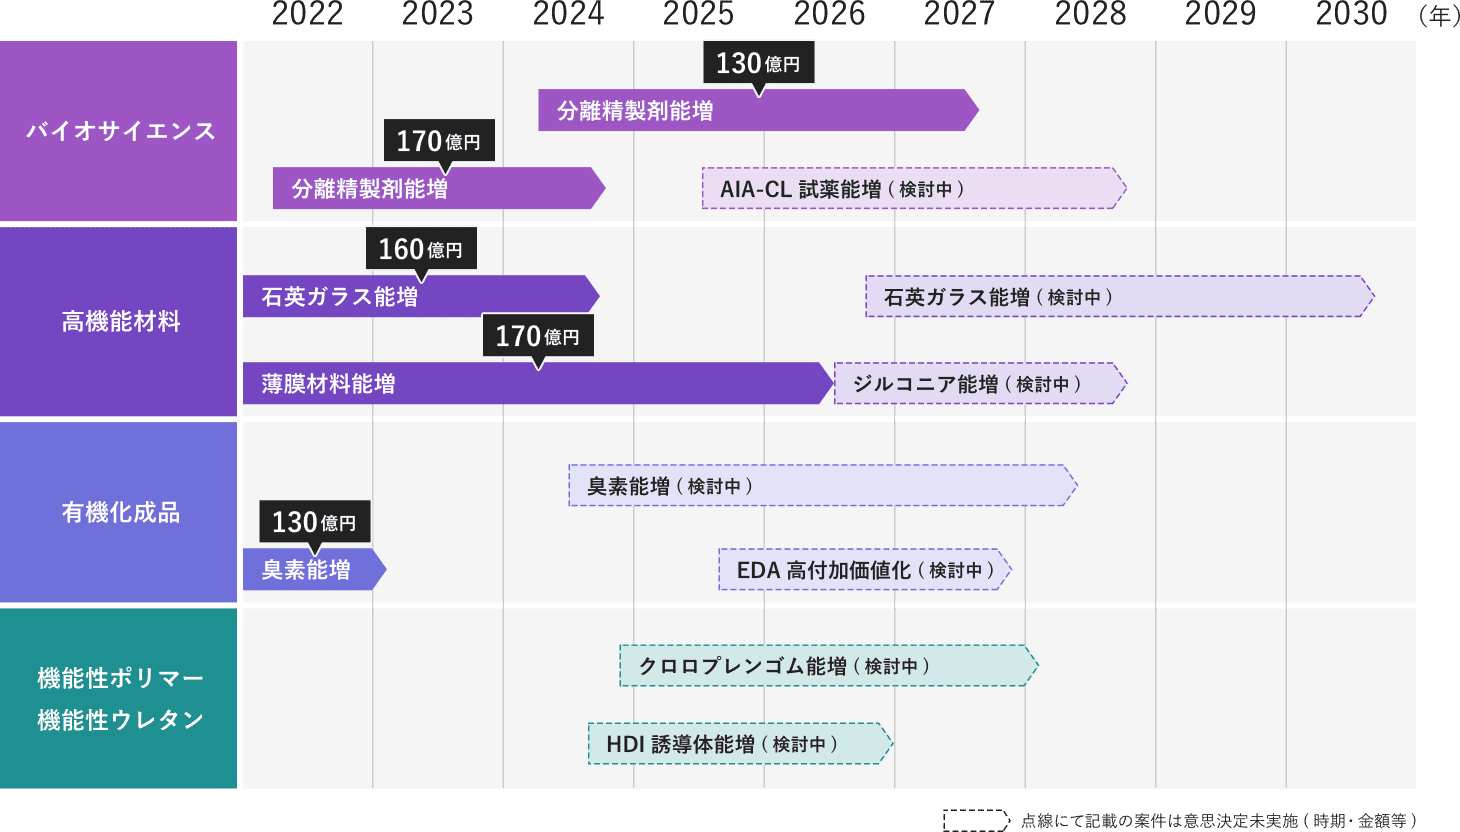Click the 130億円 callout above 臭素能増
The width and height of the screenshot is (1460, 832).
click(x=315, y=522)
